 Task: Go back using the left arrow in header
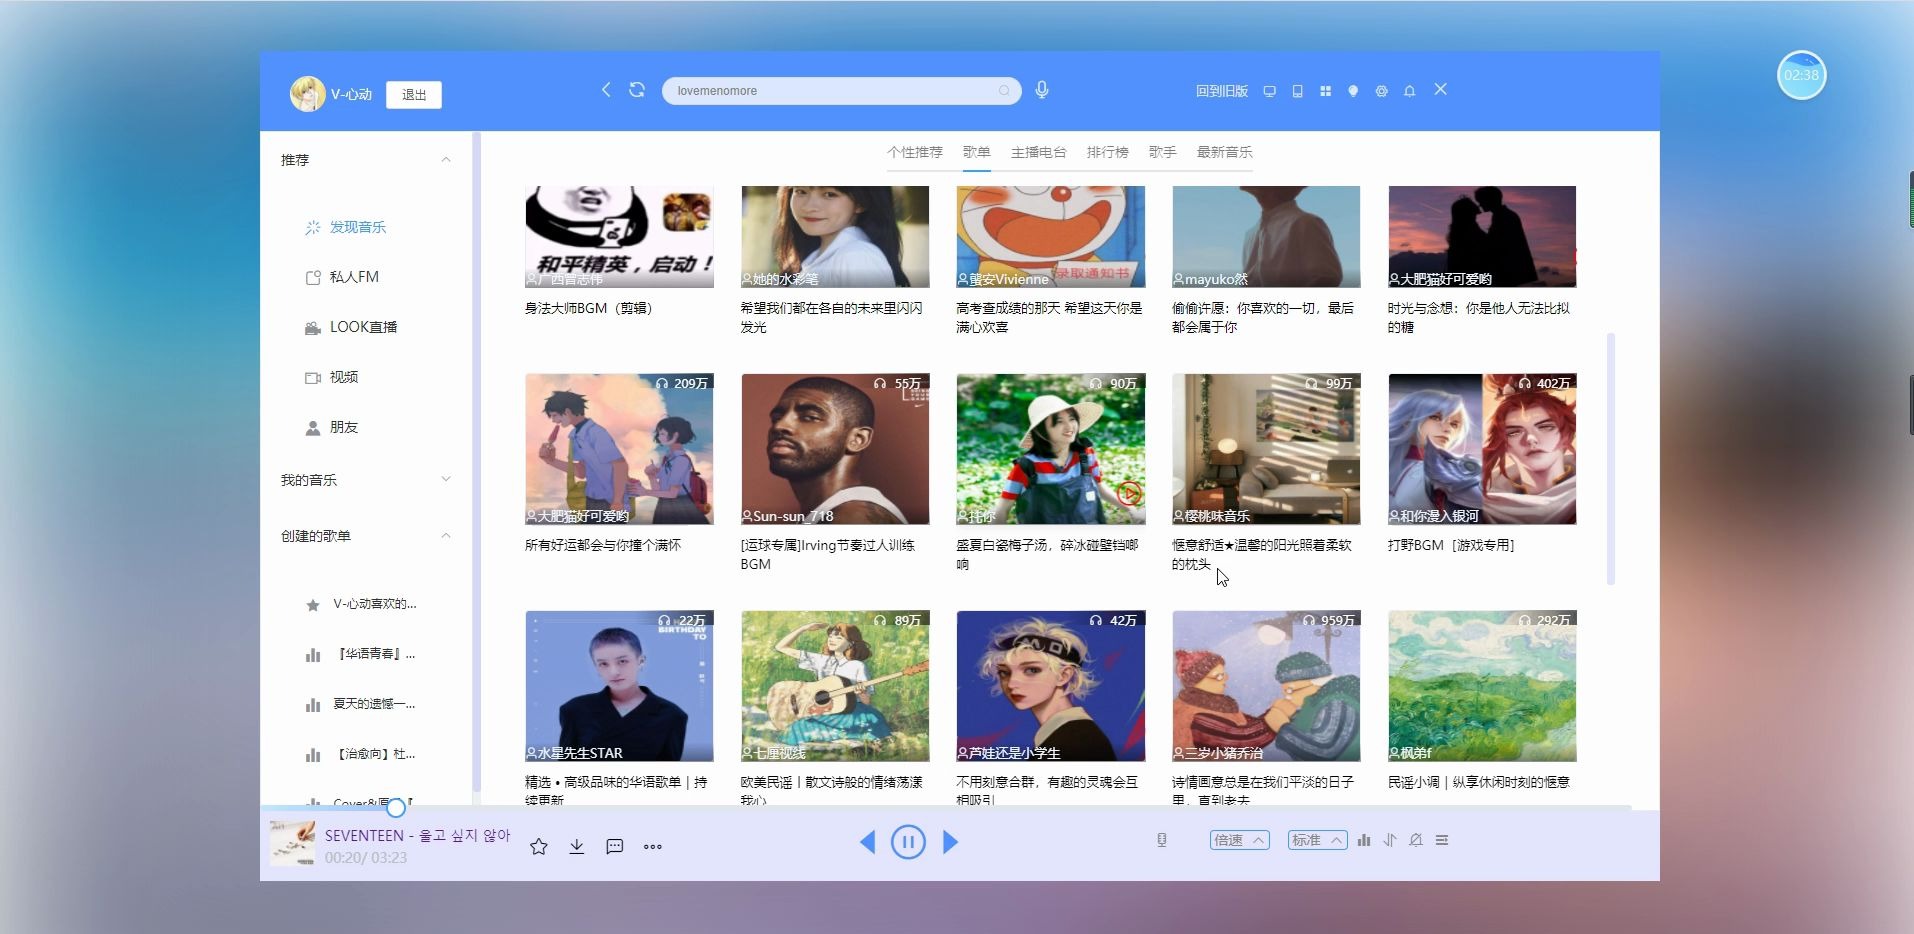click(x=606, y=90)
